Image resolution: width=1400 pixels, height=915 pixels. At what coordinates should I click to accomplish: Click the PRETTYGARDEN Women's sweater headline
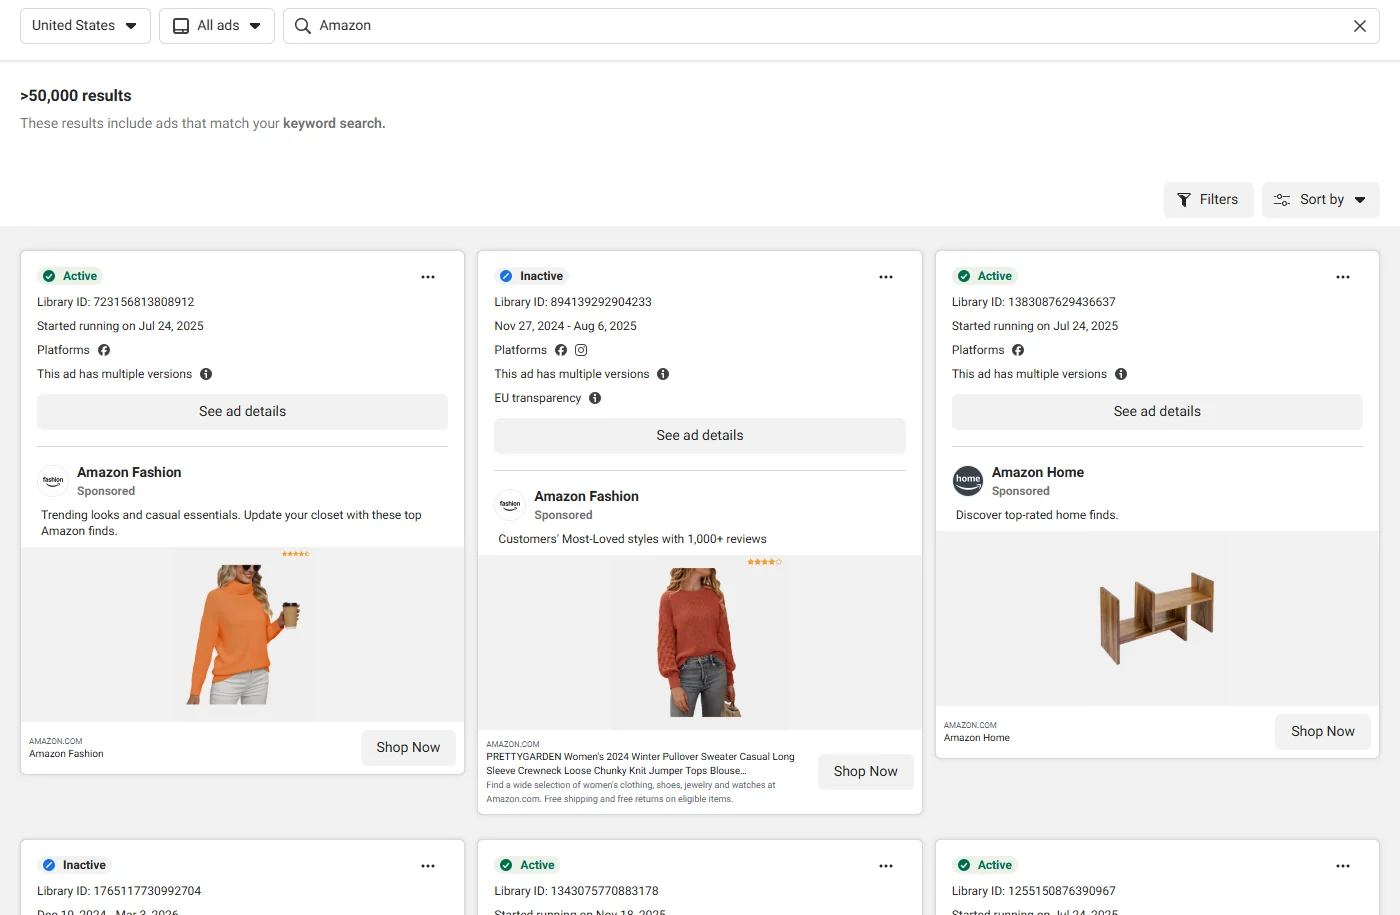(x=641, y=764)
